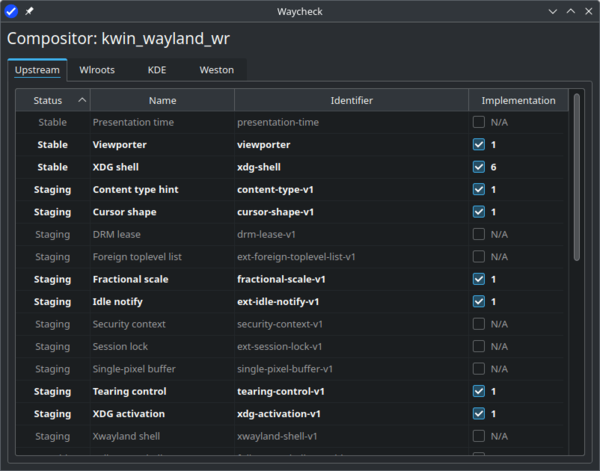Click the Waycheck app icon in title bar
The width and height of the screenshot is (600, 471).
coord(12,11)
